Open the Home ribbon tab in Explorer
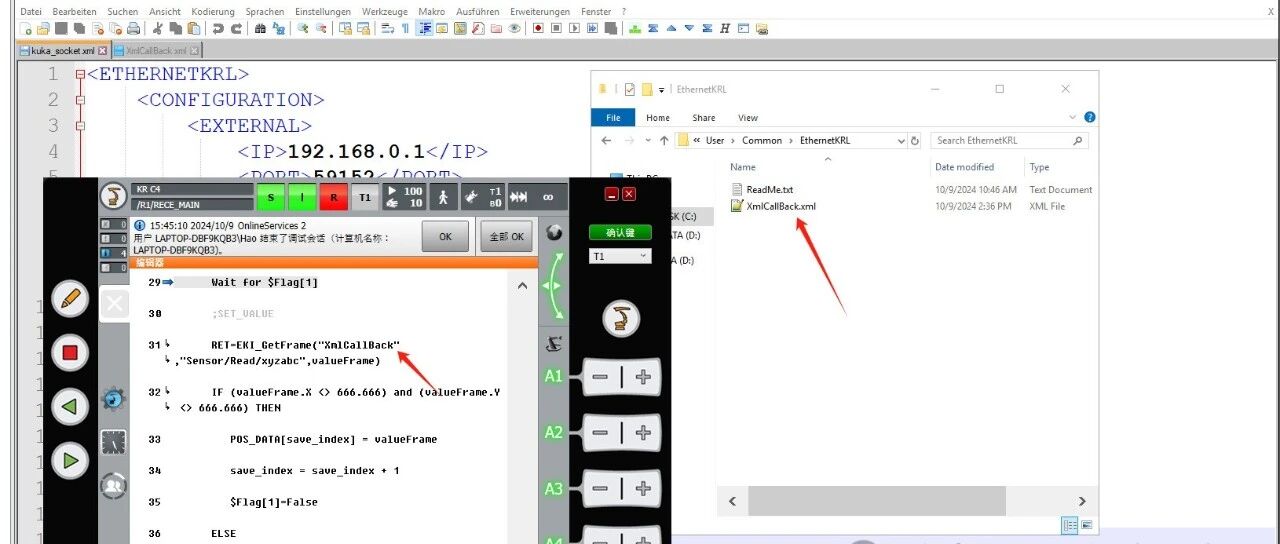Screen dimensions: 1280x544 pyautogui.click(x=658, y=117)
